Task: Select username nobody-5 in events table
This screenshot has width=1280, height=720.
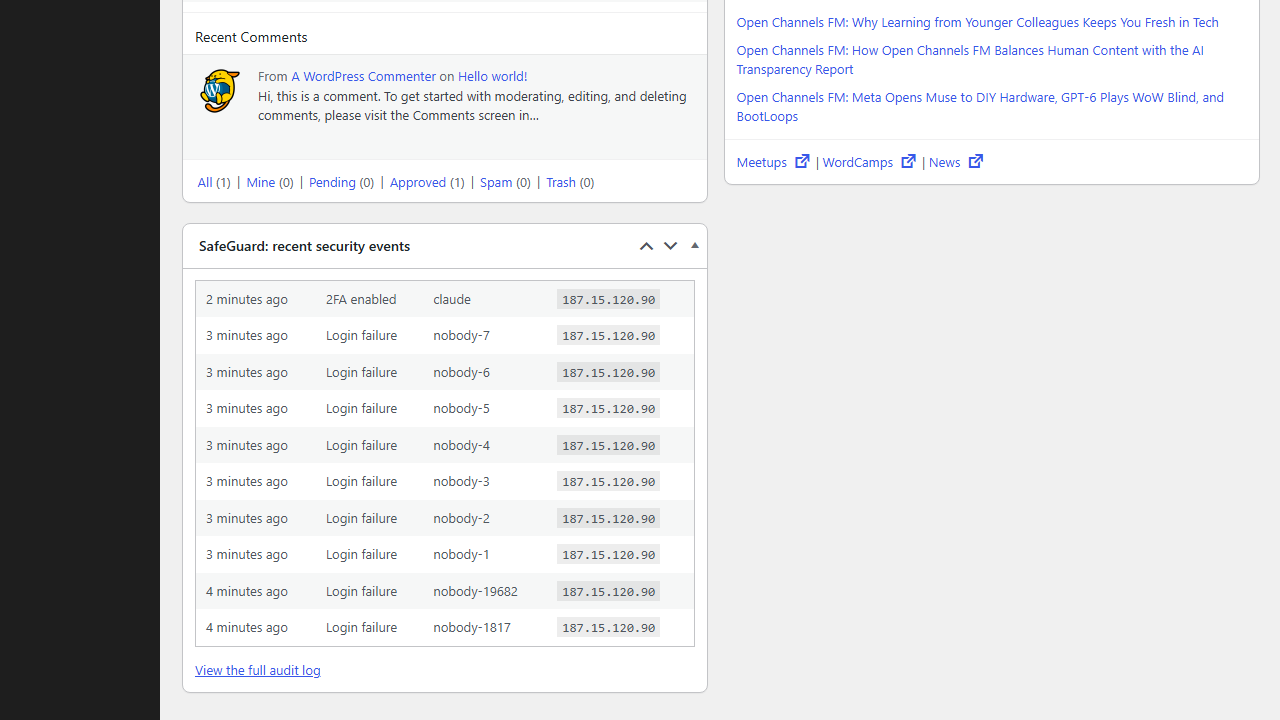Action: 462,408
